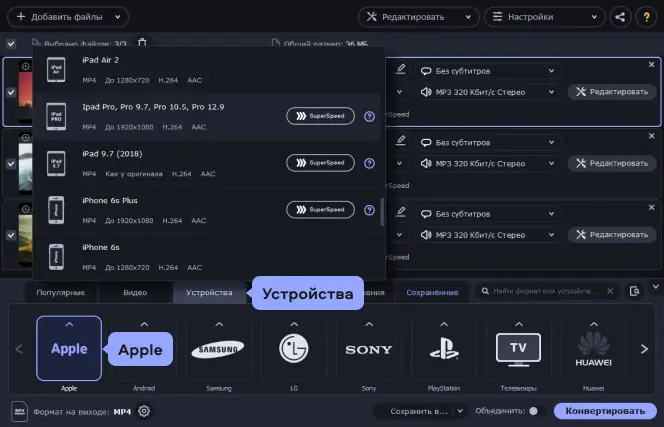Clear the format search field with X
This screenshot has width=664, height=427.
[x=610, y=291]
